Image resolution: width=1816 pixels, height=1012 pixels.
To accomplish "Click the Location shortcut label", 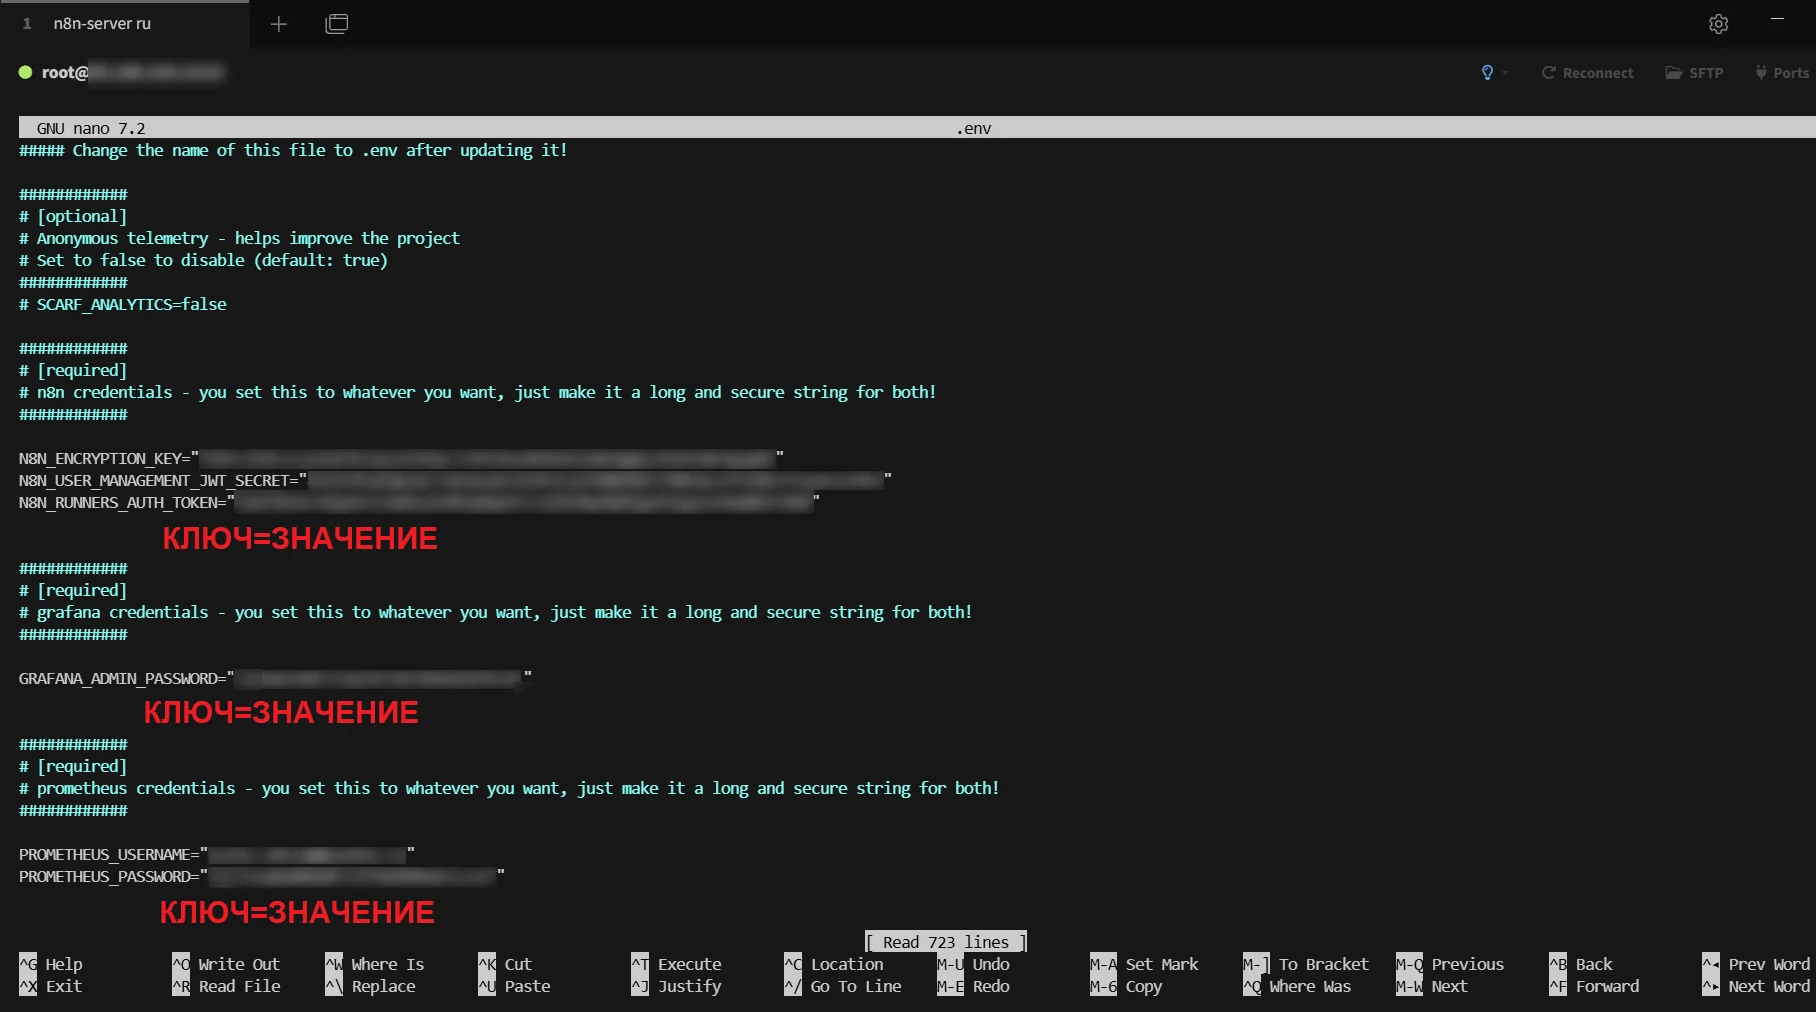I will click(847, 964).
